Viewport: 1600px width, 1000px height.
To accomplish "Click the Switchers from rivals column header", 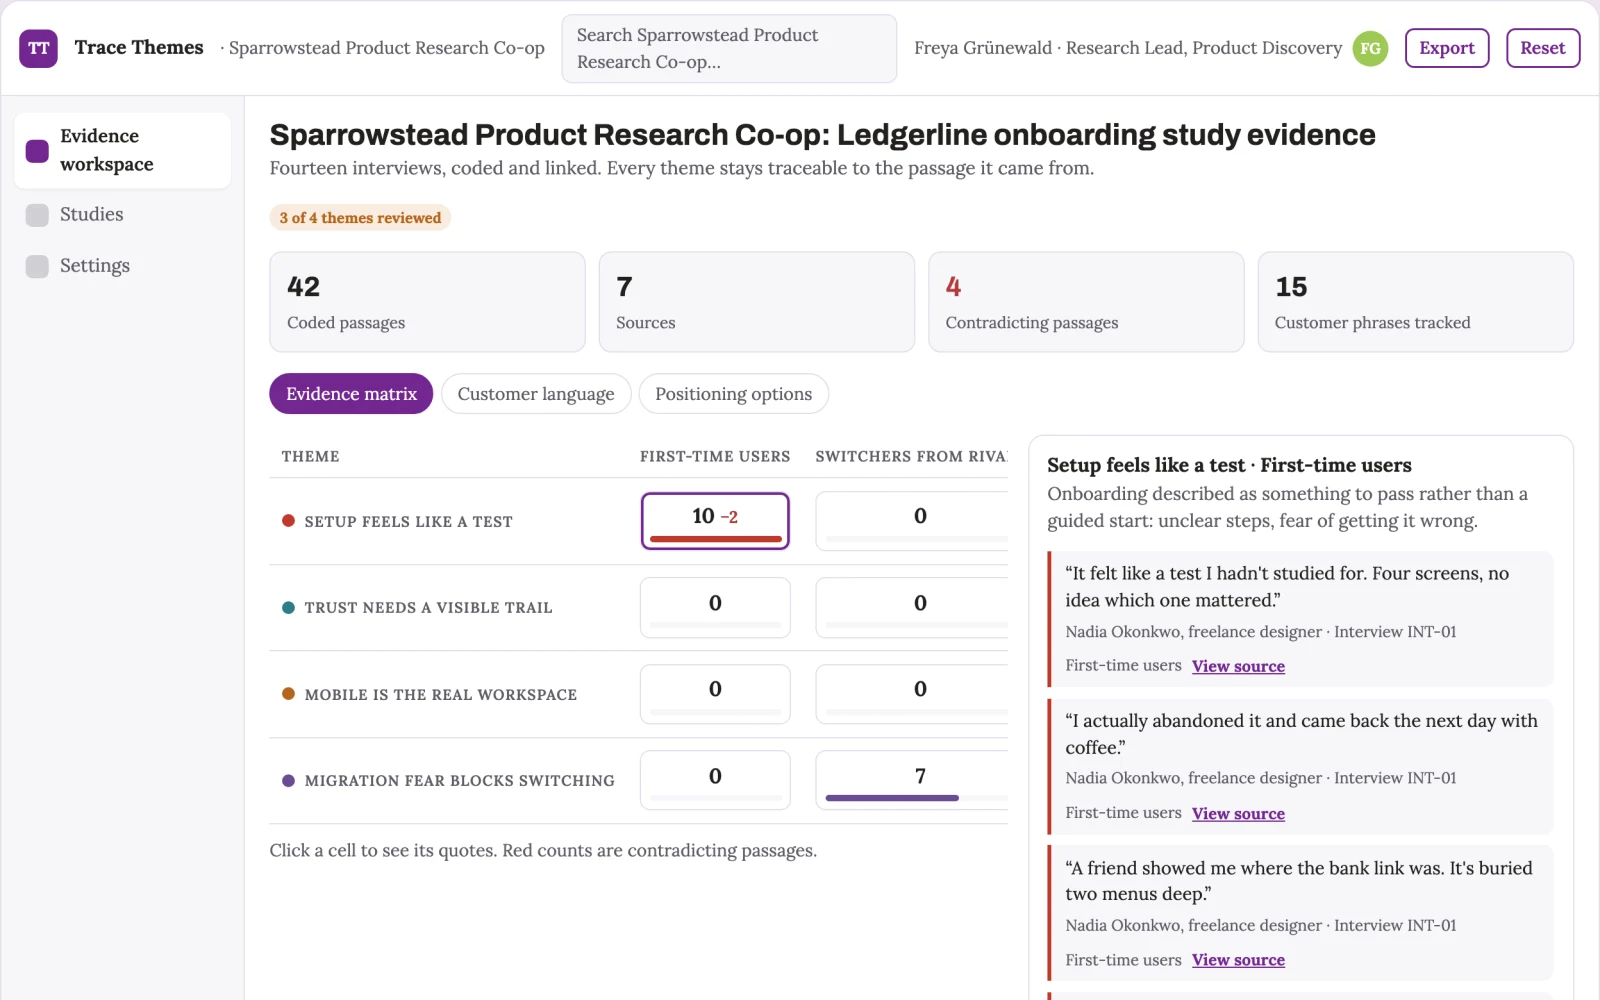I will [x=911, y=456].
